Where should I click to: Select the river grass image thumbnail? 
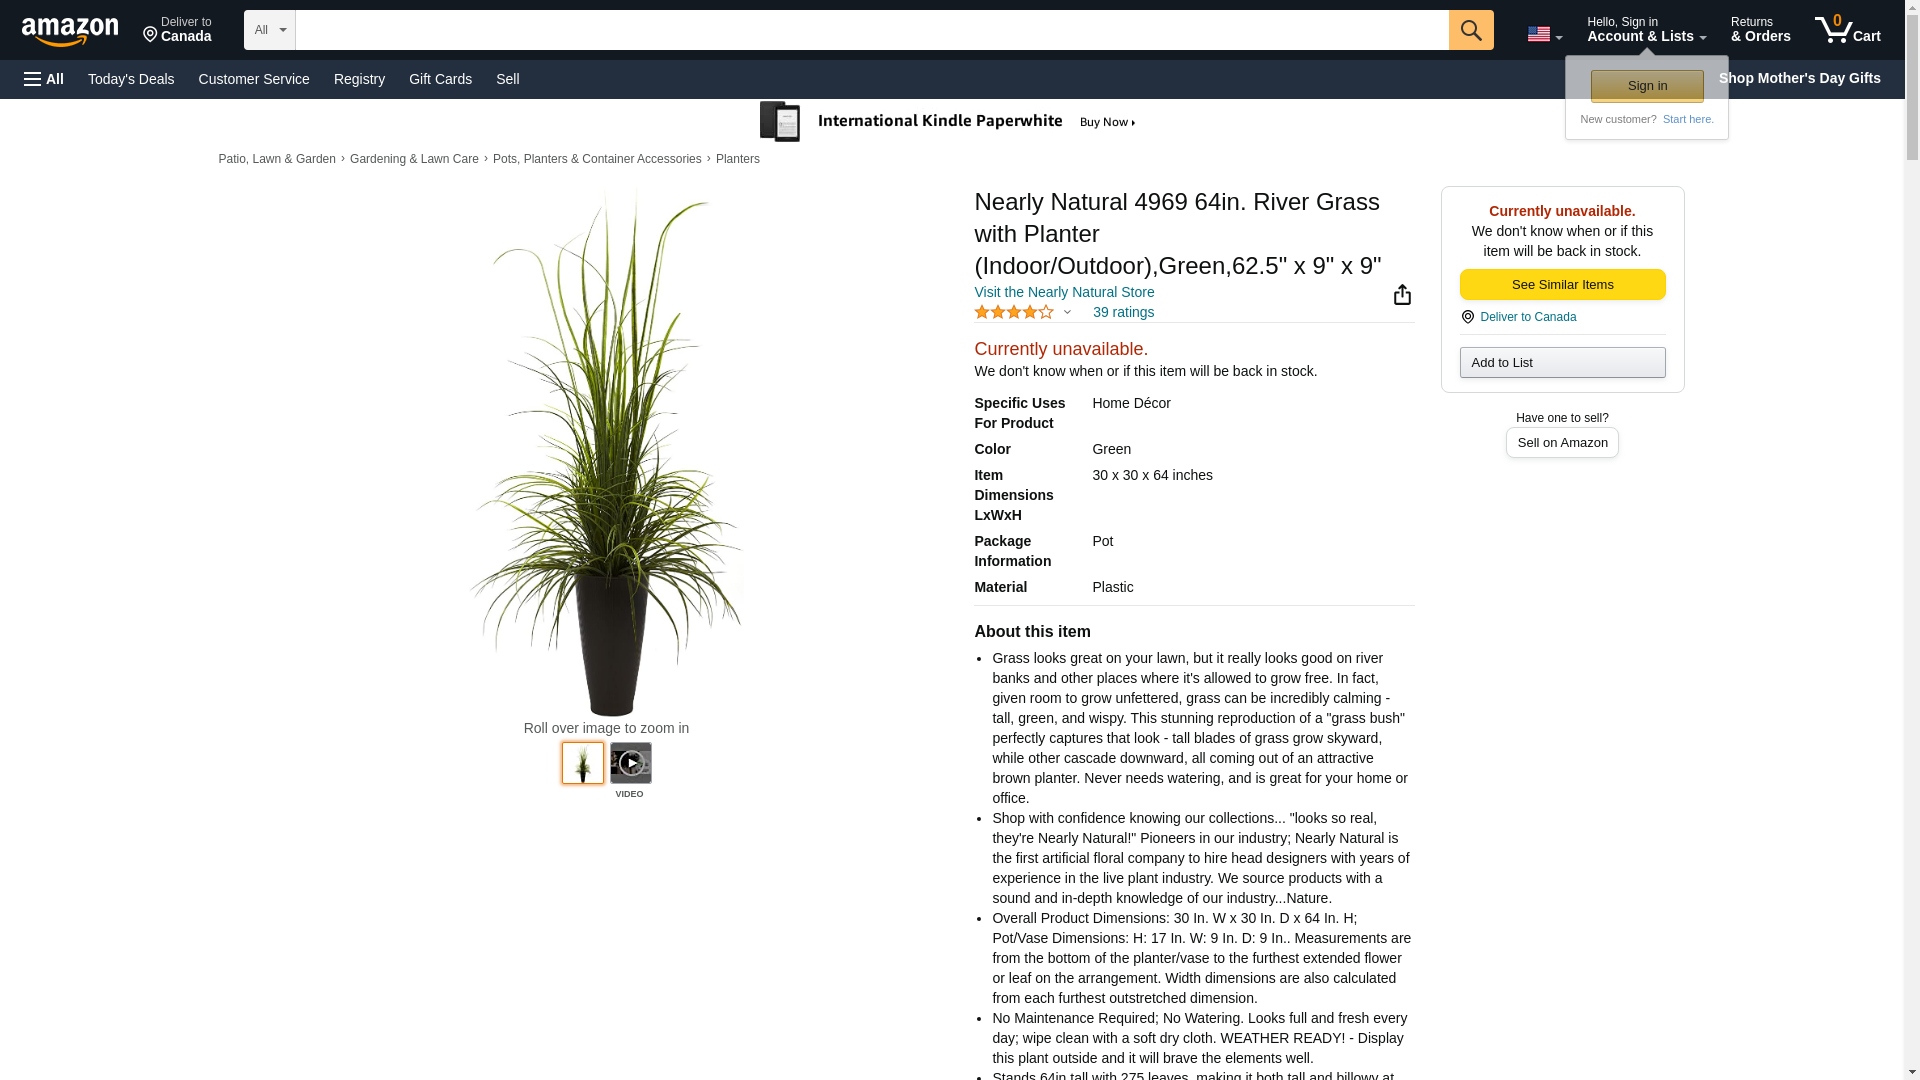click(583, 763)
